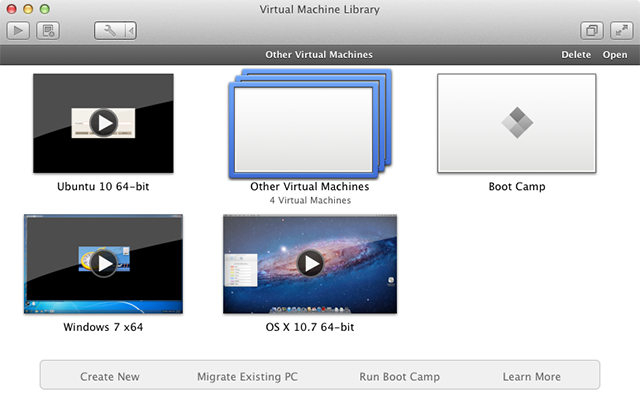Image resolution: width=640 pixels, height=397 pixels.
Task: Start OS X 10.7 64-bit play overlay
Action: (310, 264)
